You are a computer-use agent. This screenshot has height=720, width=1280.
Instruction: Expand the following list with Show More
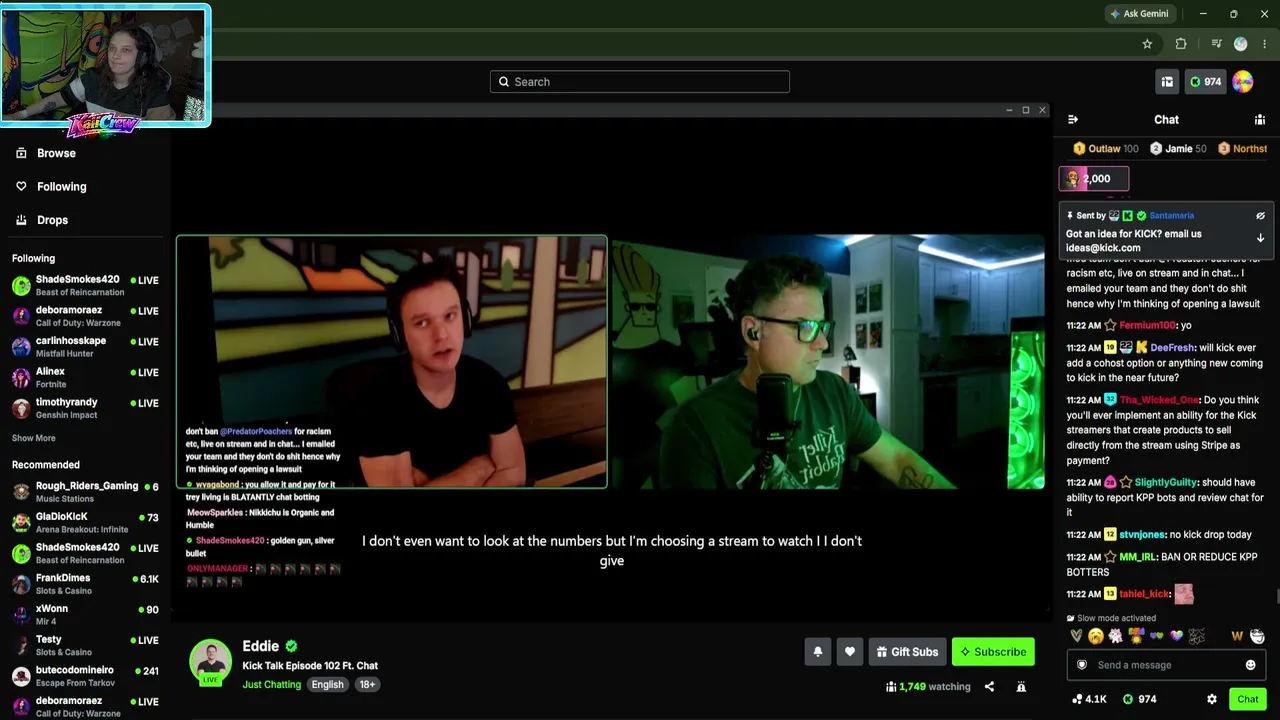(x=34, y=438)
